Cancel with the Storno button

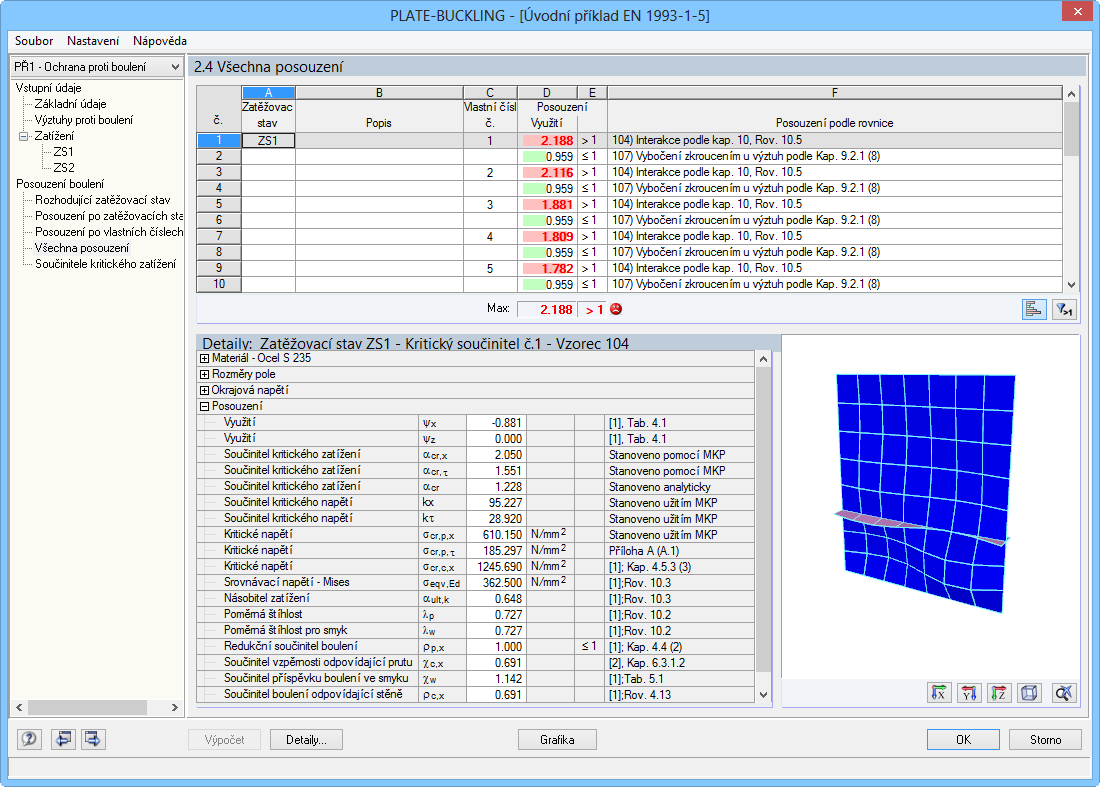(1045, 739)
